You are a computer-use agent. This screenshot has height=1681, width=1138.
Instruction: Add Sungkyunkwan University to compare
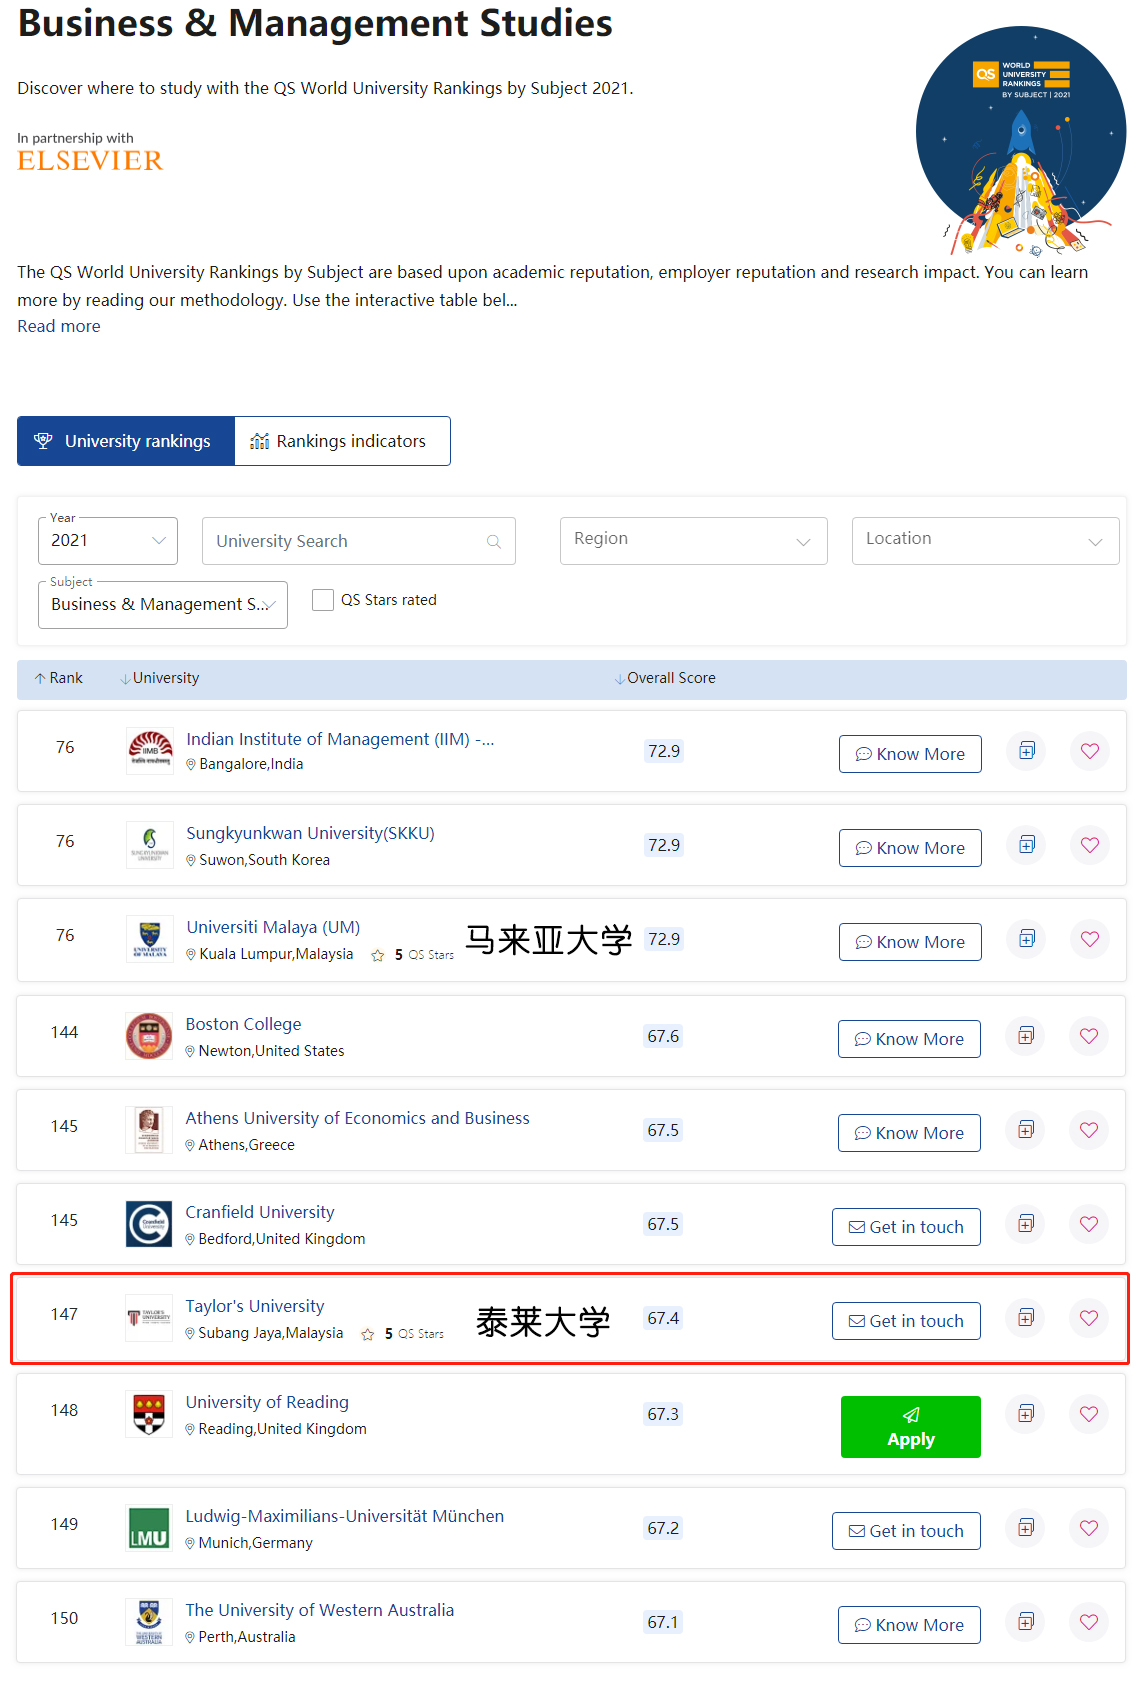(x=1027, y=845)
